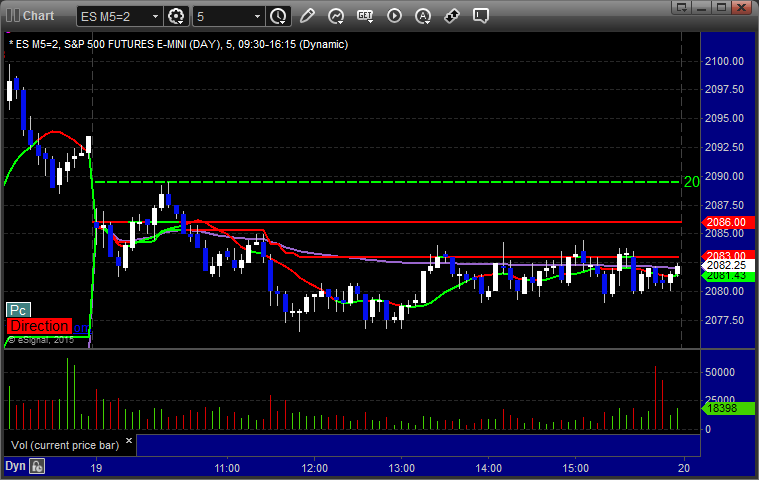Screen dimensions: 759x480
Task: Open the GET advanced studies menu
Action: point(365,16)
